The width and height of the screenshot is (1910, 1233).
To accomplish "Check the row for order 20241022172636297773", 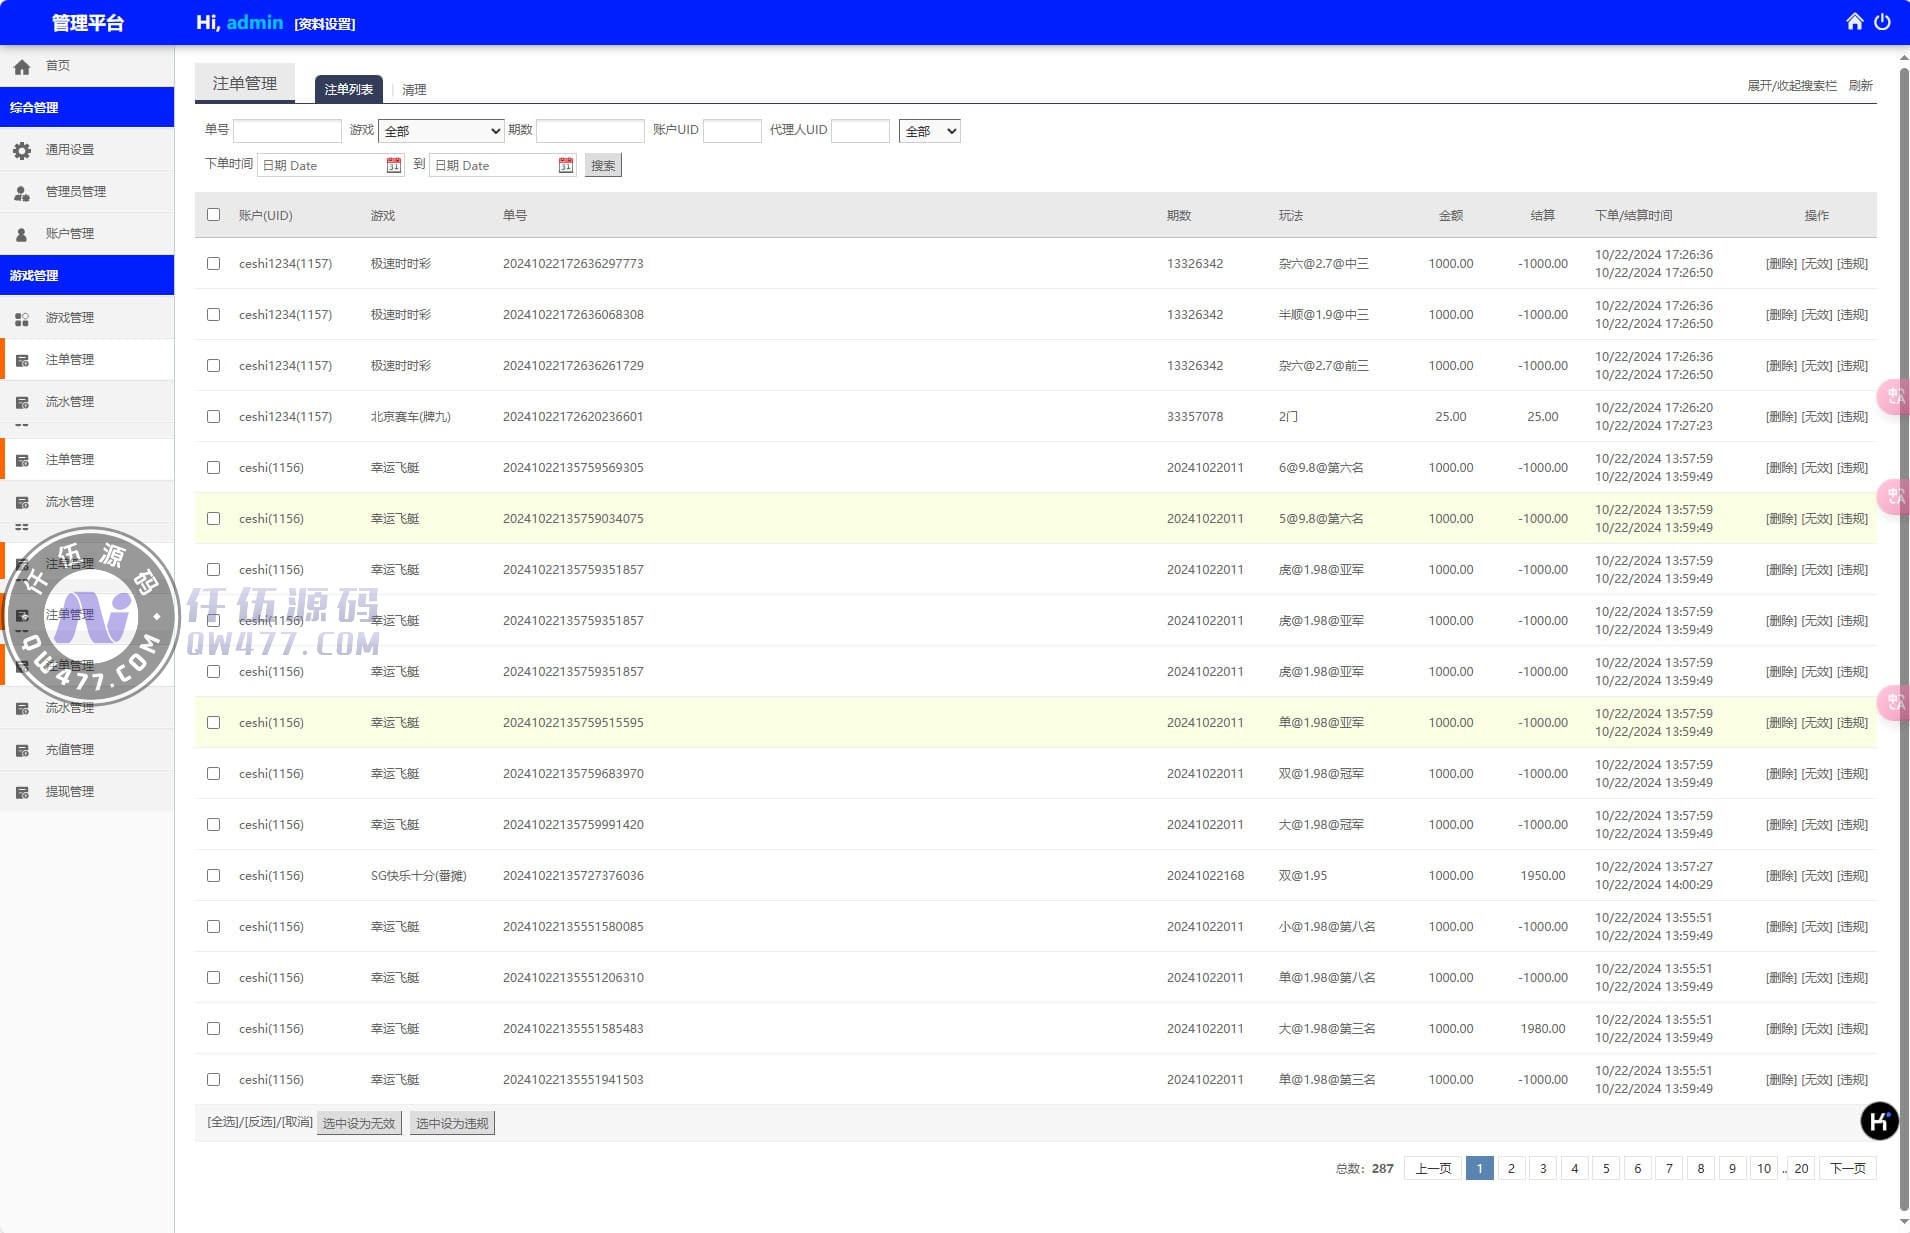I will [x=213, y=264].
